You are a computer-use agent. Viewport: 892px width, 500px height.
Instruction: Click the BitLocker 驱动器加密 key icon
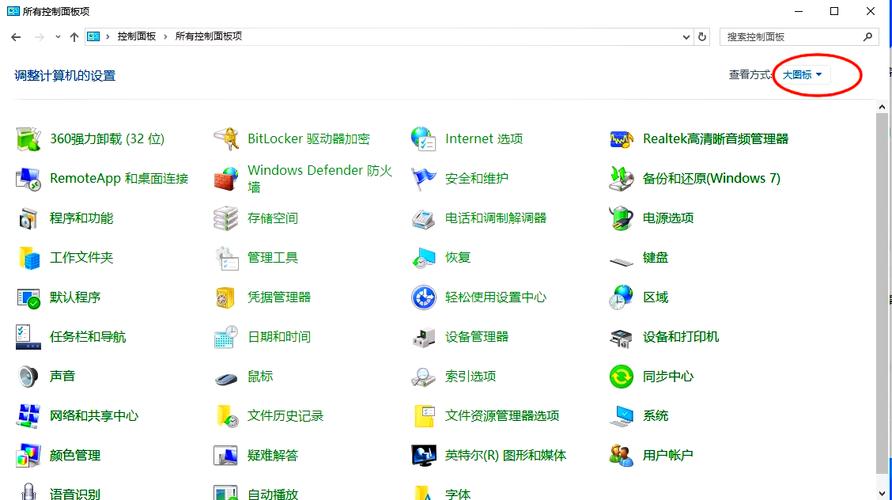click(x=226, y=139)
